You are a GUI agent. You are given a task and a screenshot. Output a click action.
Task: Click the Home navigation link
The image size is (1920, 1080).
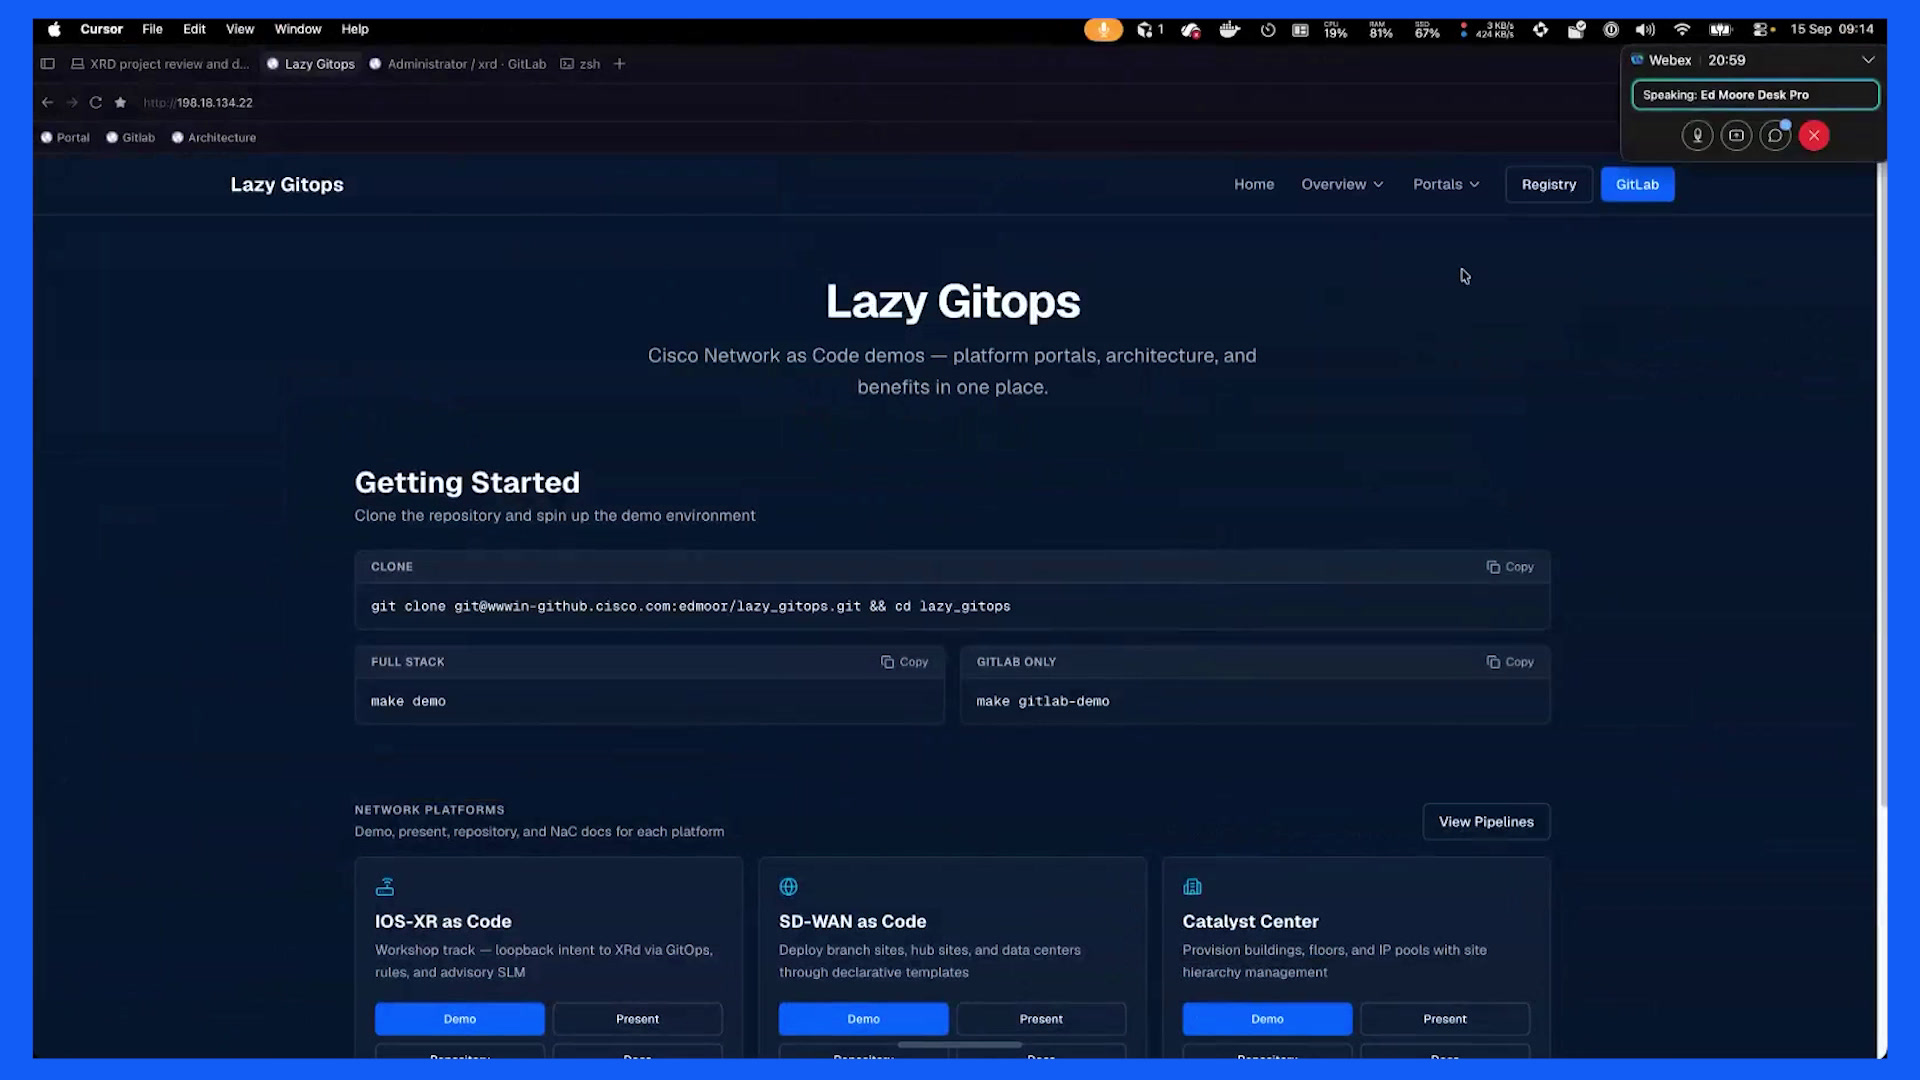(x=1254, y=185)
